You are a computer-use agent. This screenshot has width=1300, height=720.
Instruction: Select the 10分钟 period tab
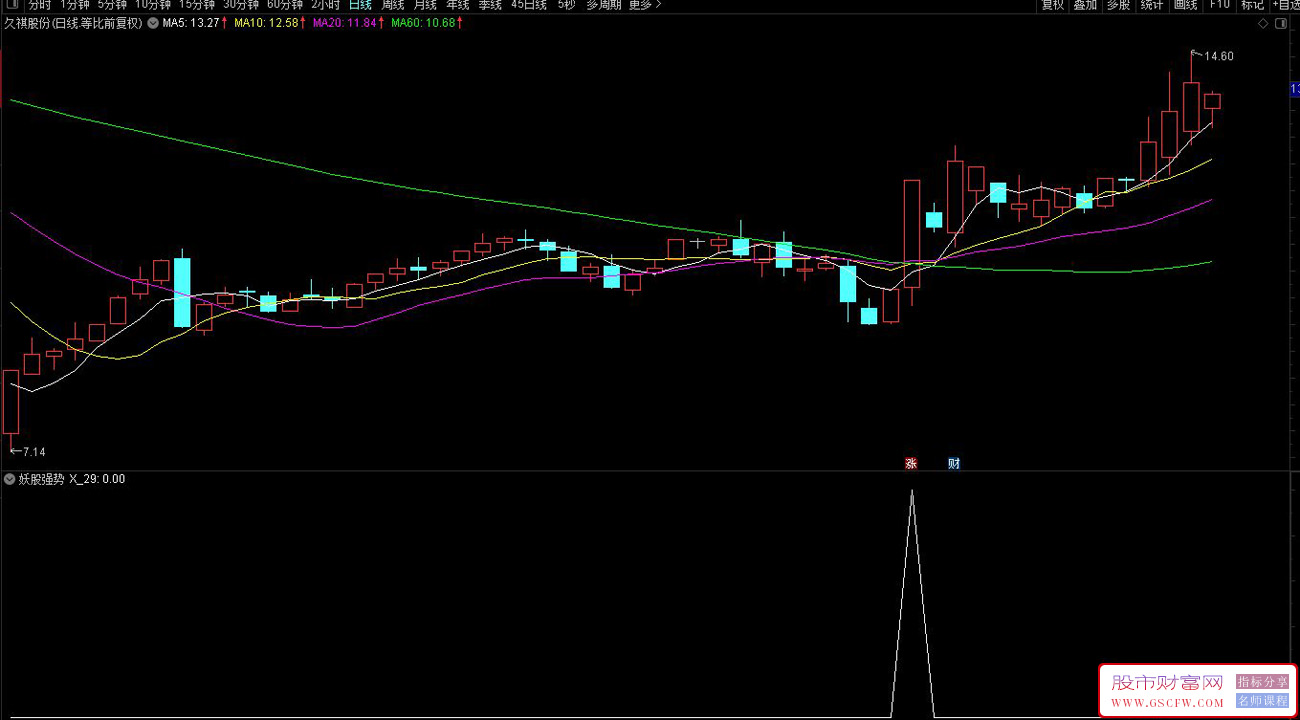pos(153,5)
